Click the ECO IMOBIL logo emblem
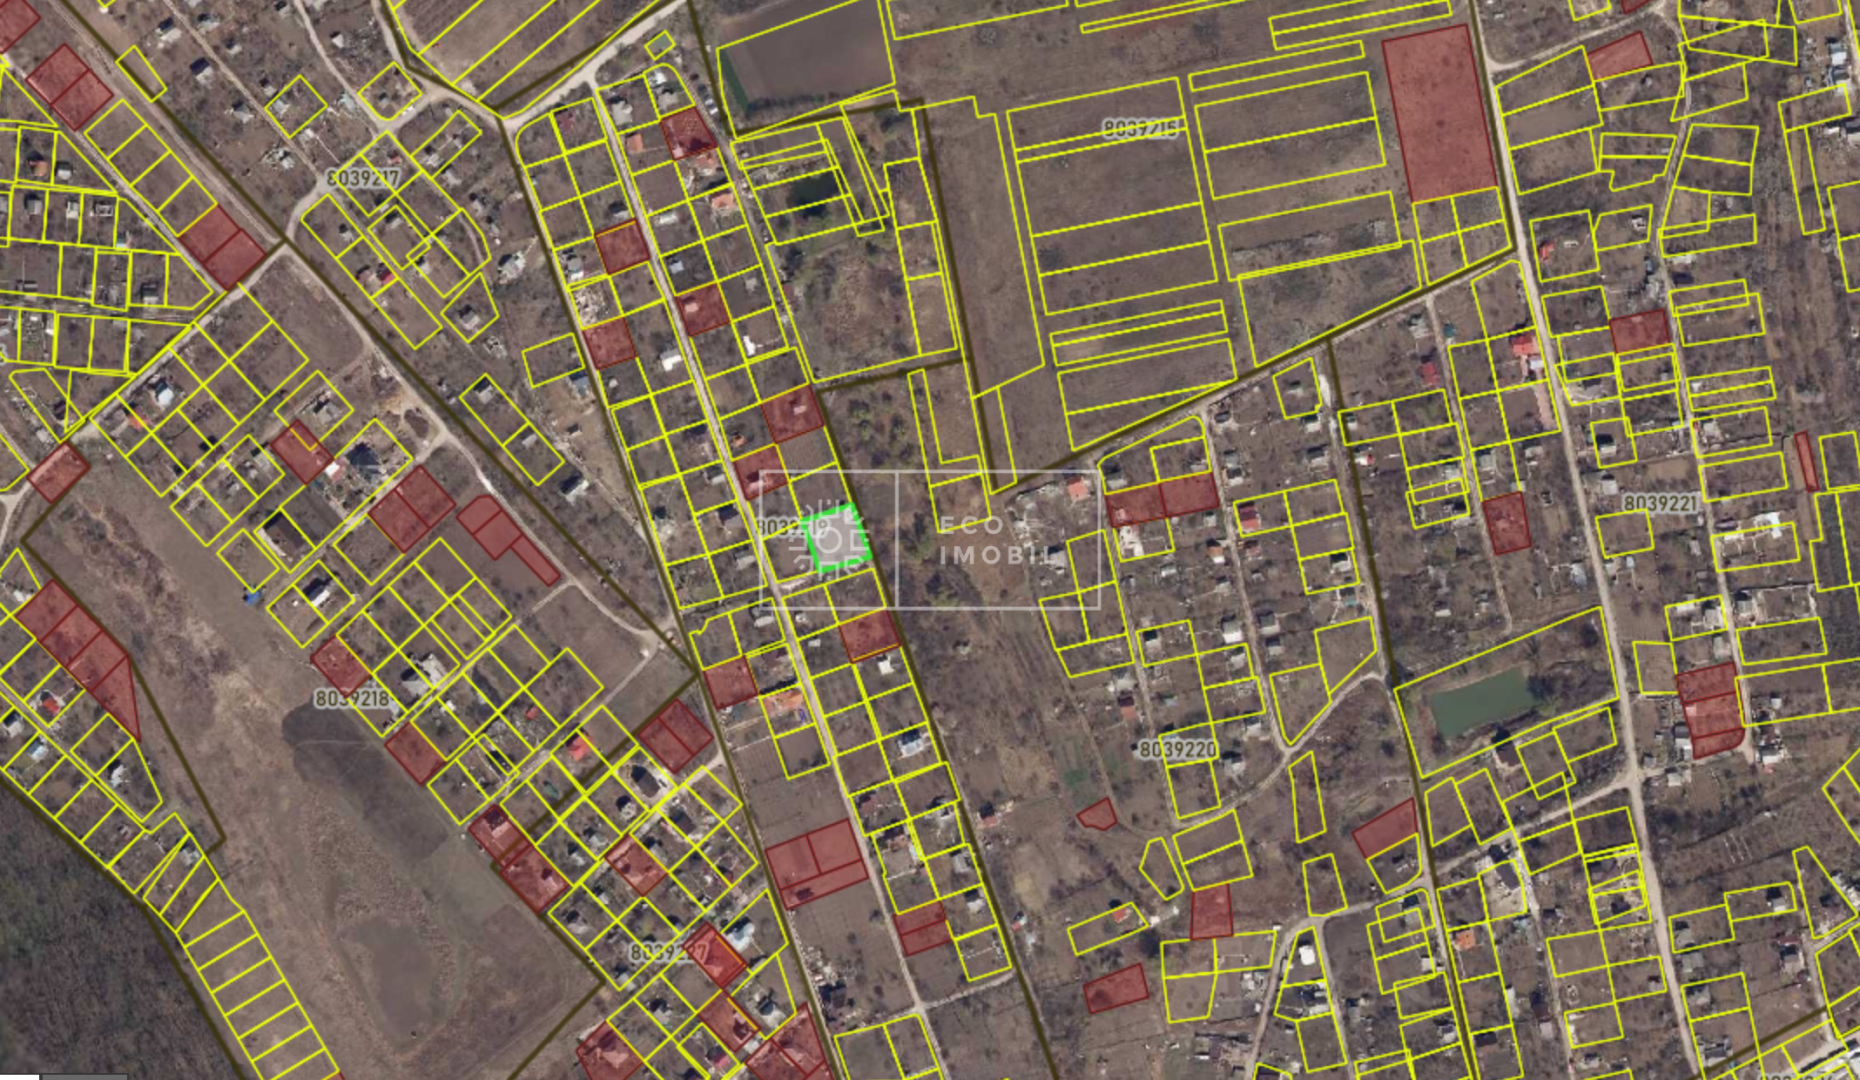 pyautogui.click(x=828, y=540)
